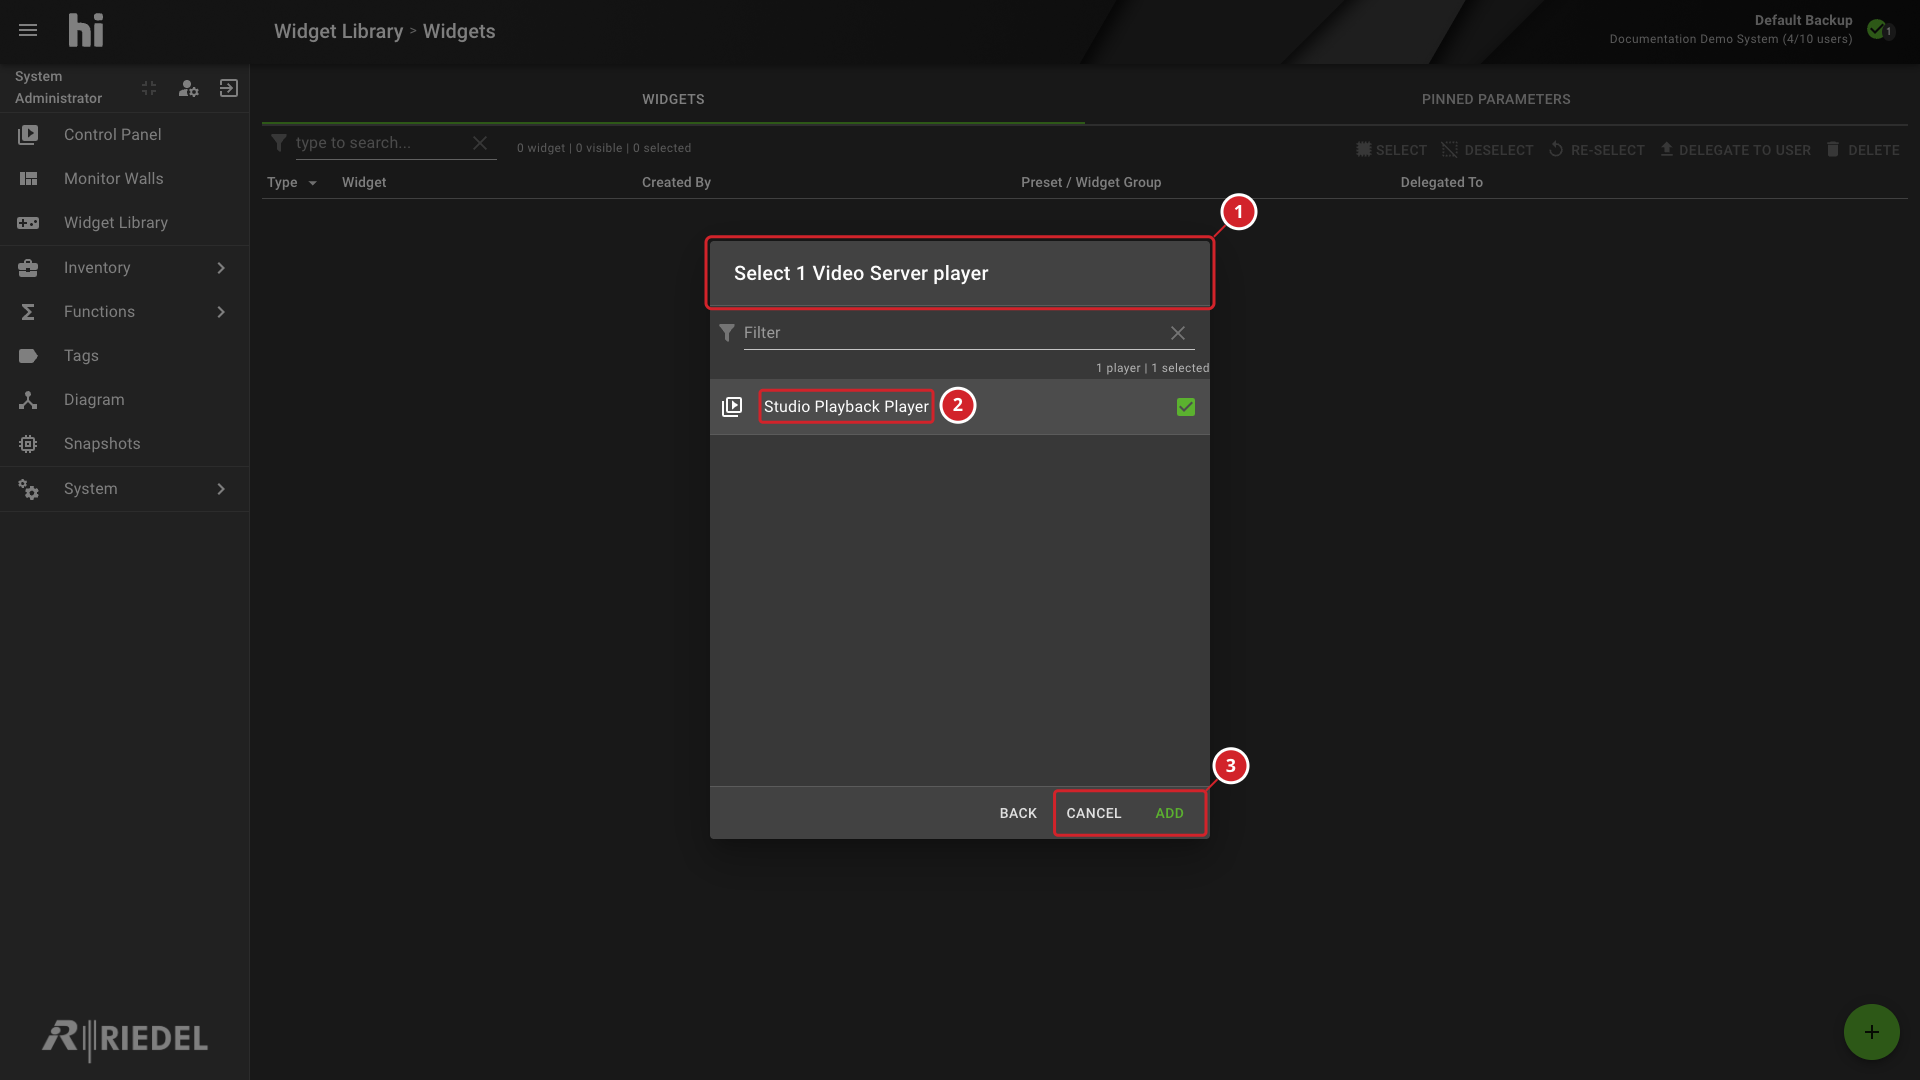
Task: Click the System gears icon
Action: (x=28, y=489)
